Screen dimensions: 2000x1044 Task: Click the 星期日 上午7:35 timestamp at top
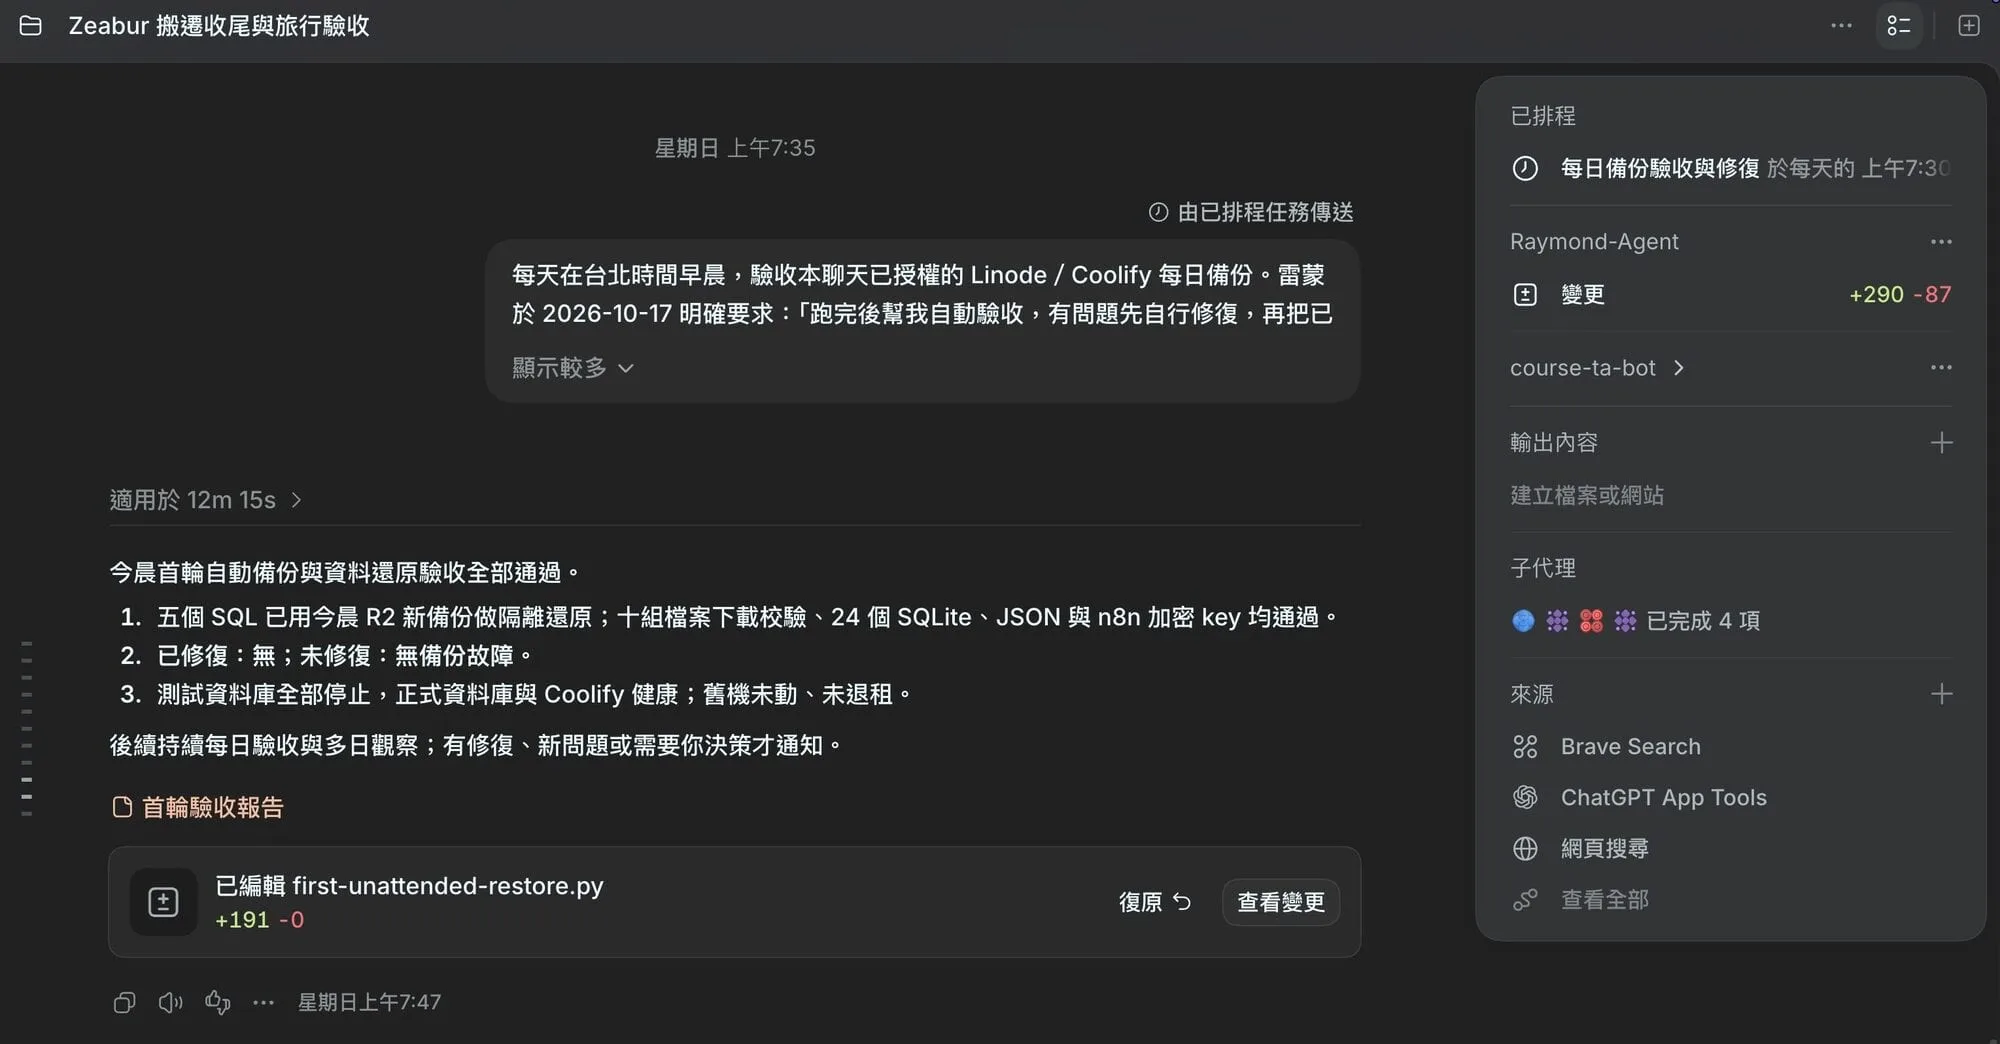735,148
